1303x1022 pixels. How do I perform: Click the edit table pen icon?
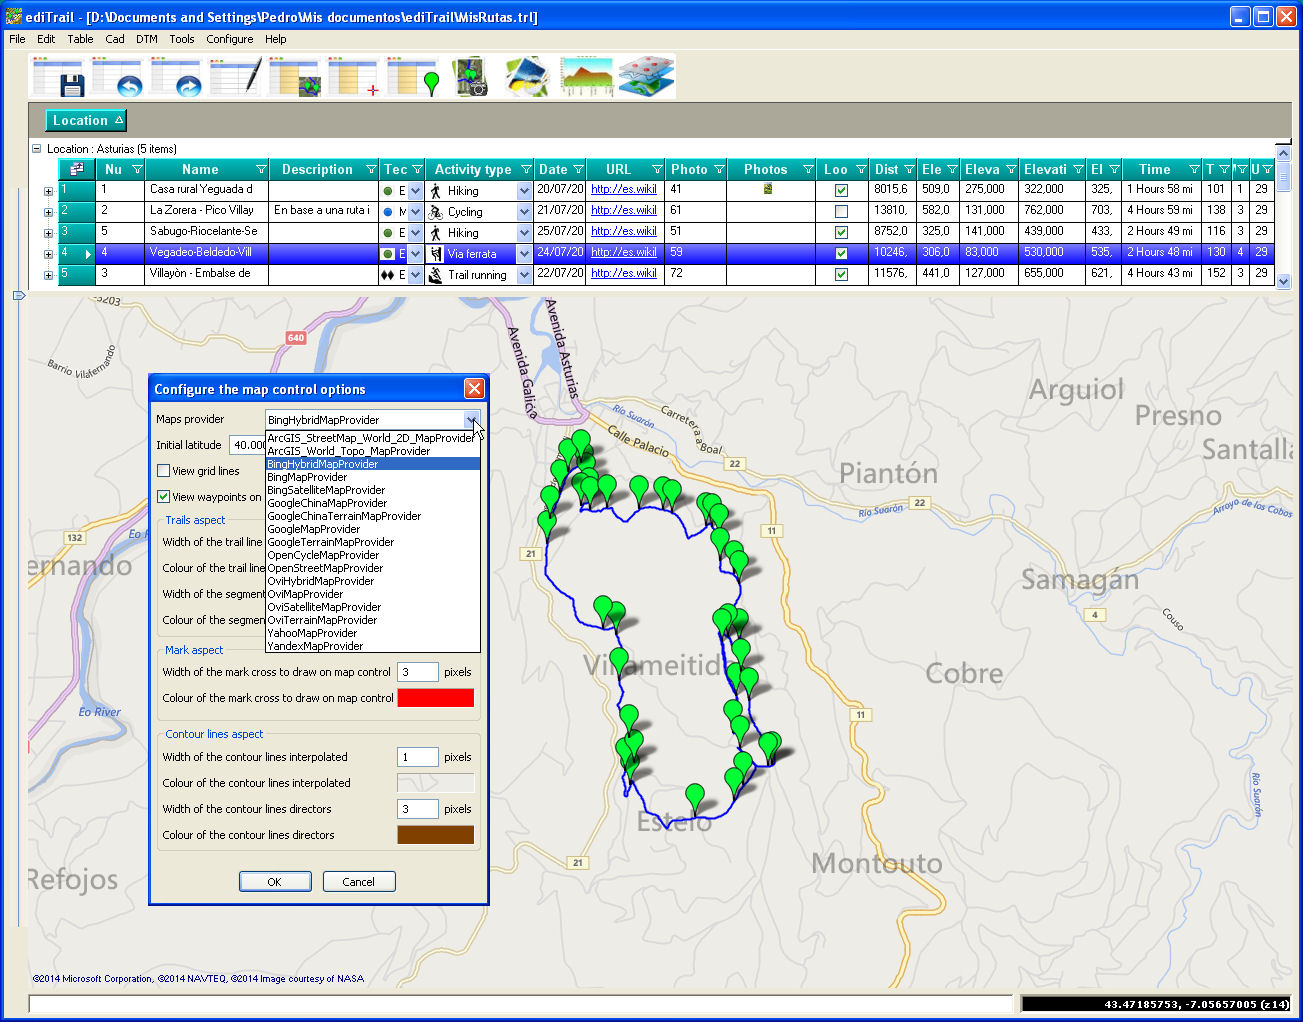[236, 77]
